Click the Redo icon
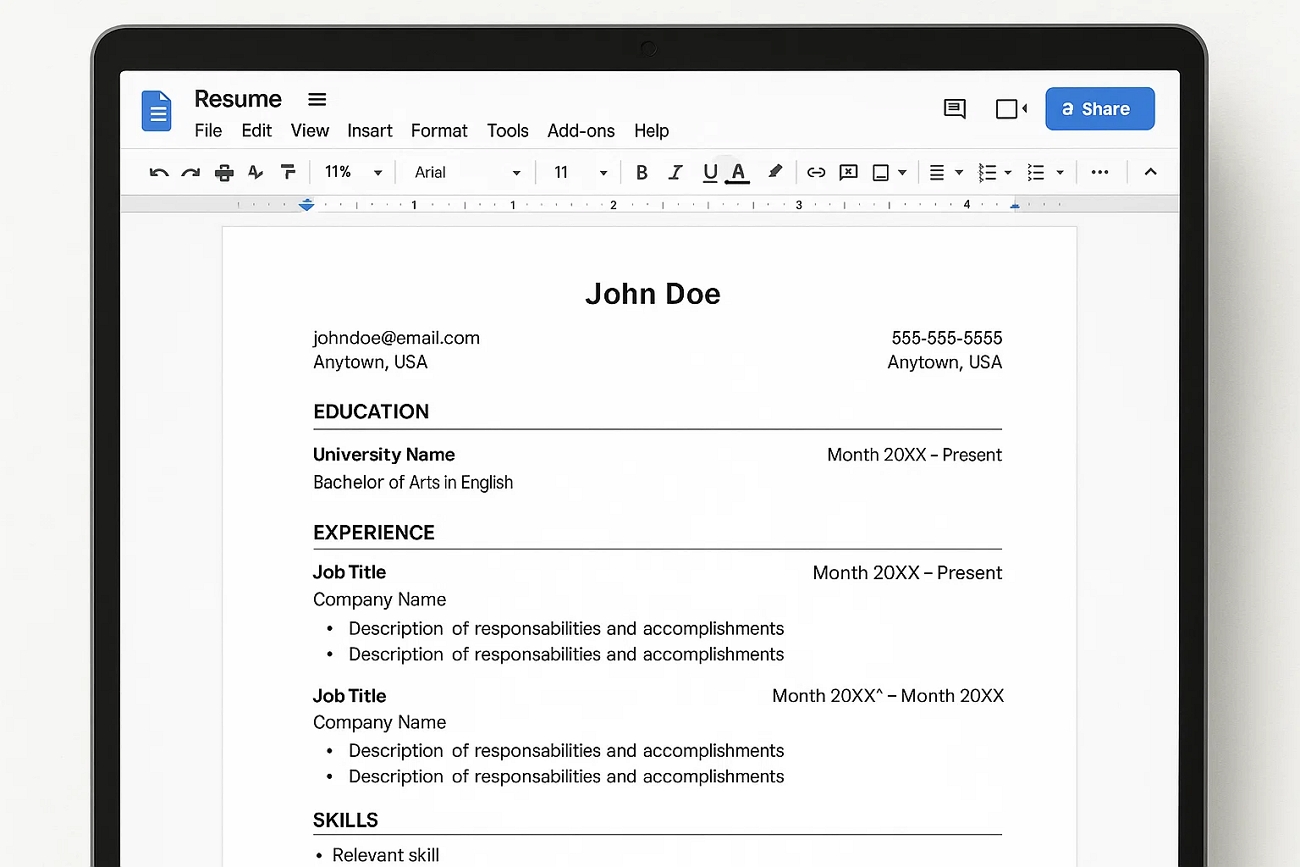1300x867 pixels. click(191, 171)
